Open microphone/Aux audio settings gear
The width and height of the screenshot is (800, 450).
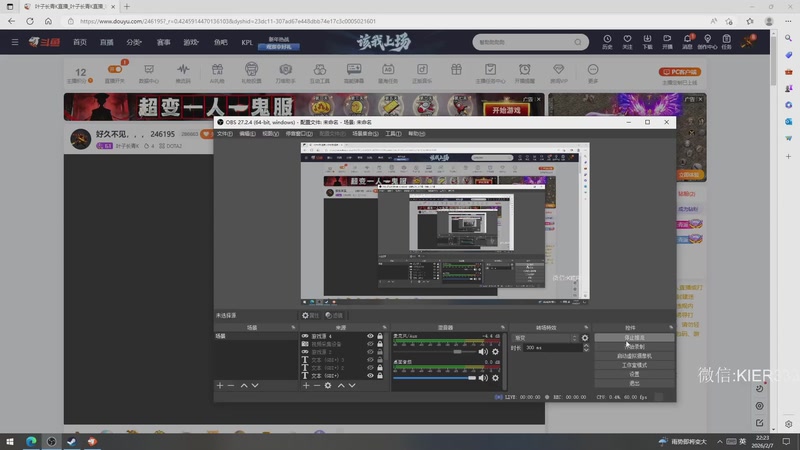(495, 352)
